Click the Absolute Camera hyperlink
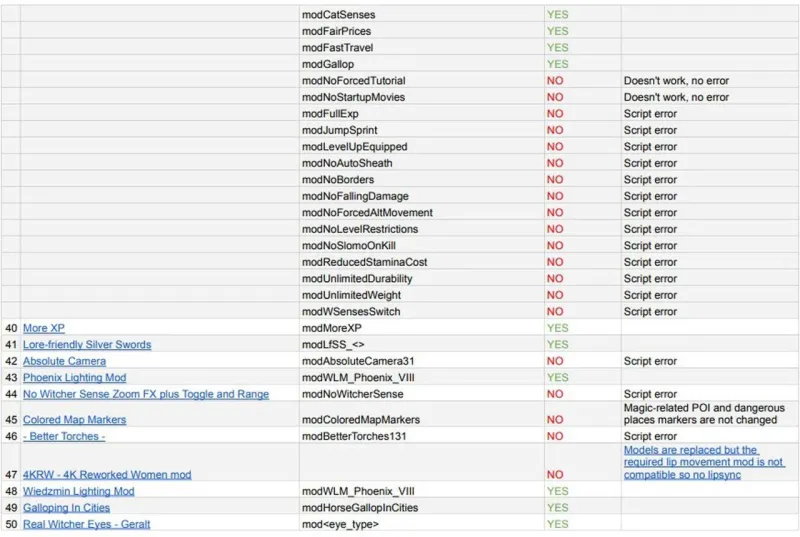The width and height of the screenshot is (800, 537). pos(64,361)
